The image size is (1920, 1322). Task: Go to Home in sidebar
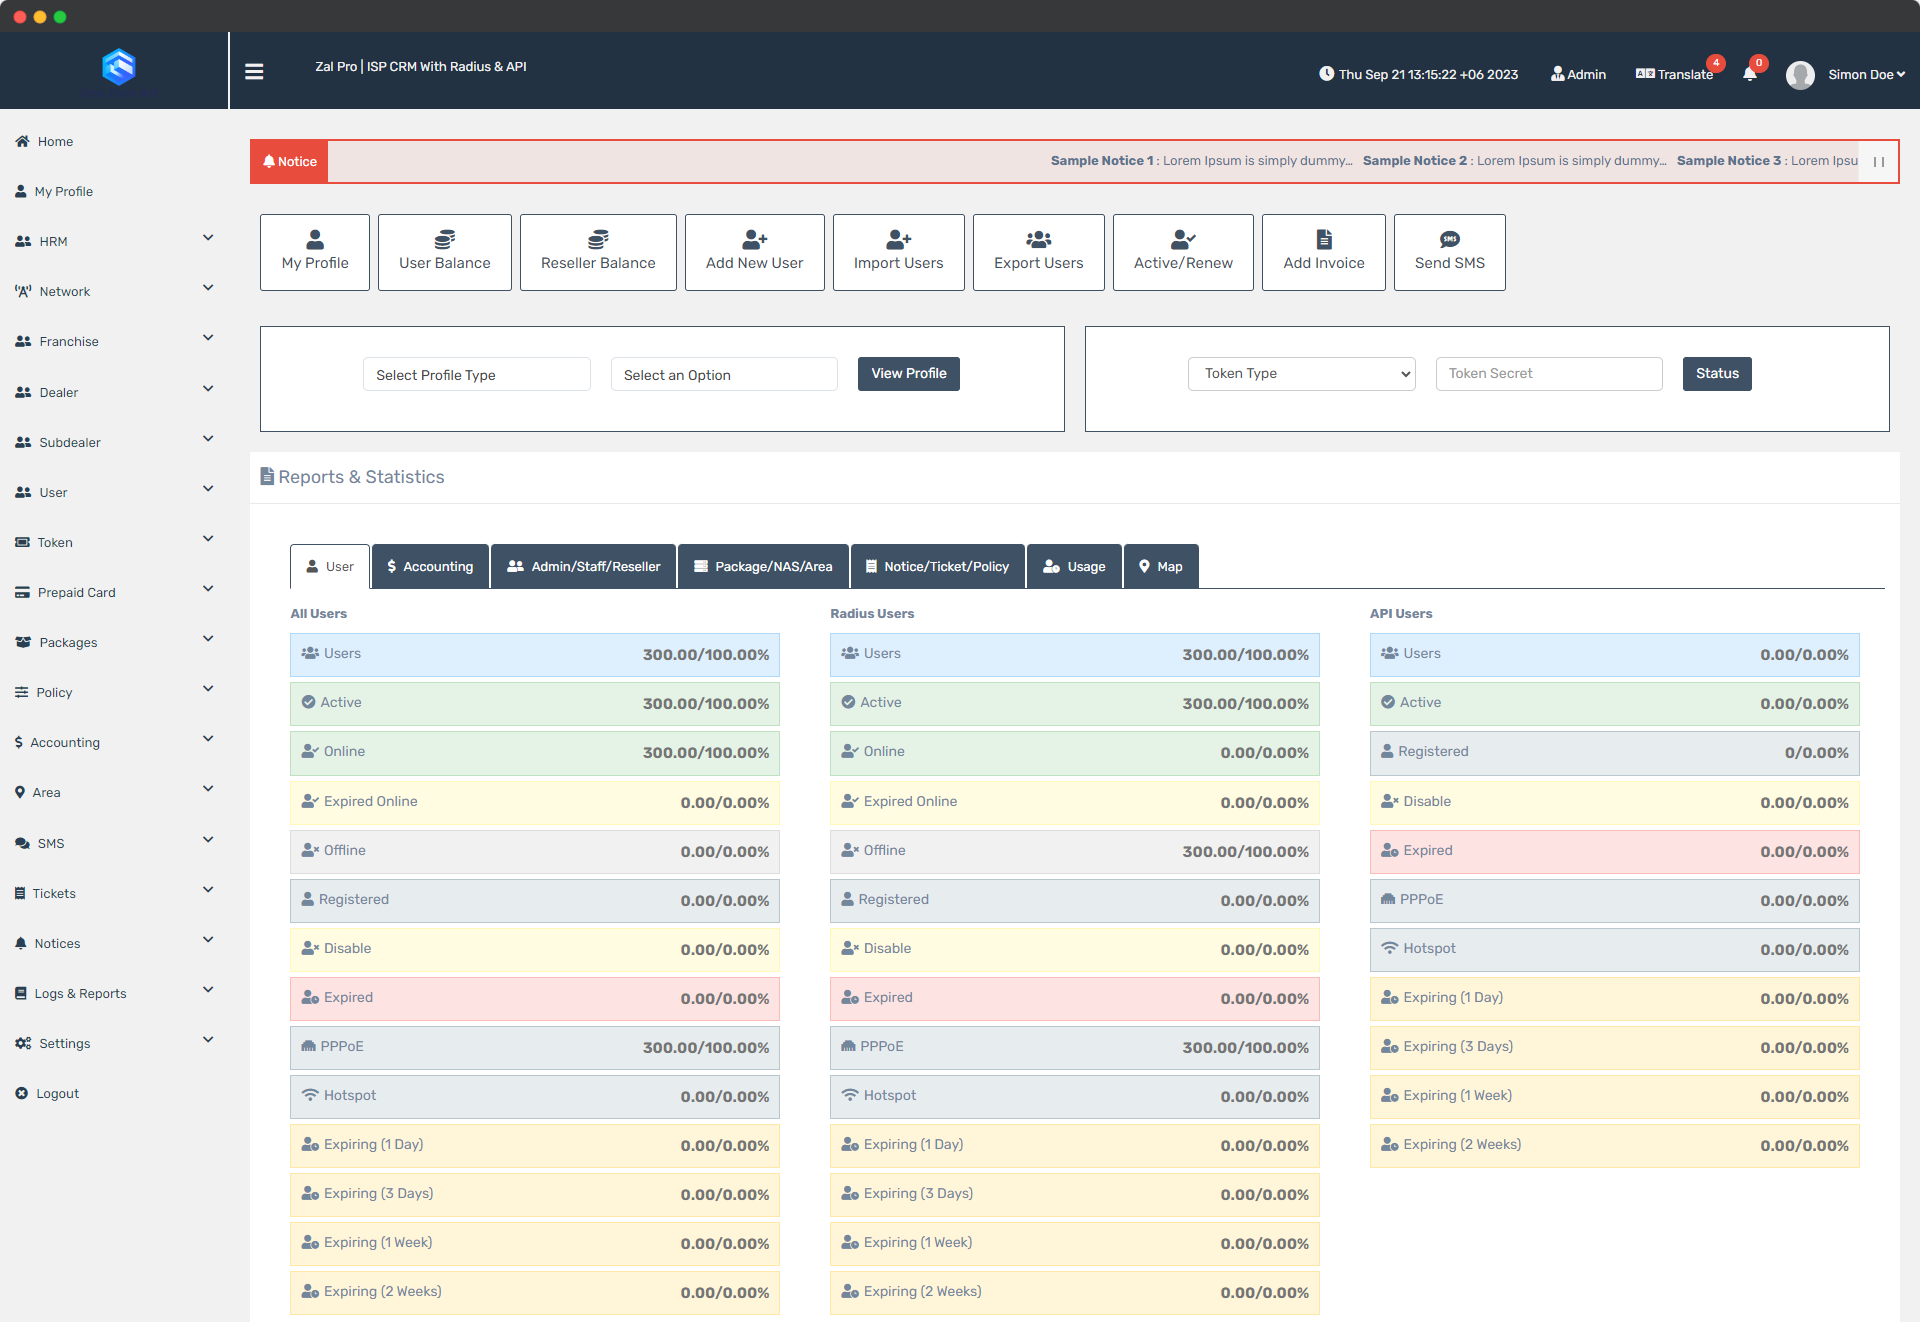point(45,141)
